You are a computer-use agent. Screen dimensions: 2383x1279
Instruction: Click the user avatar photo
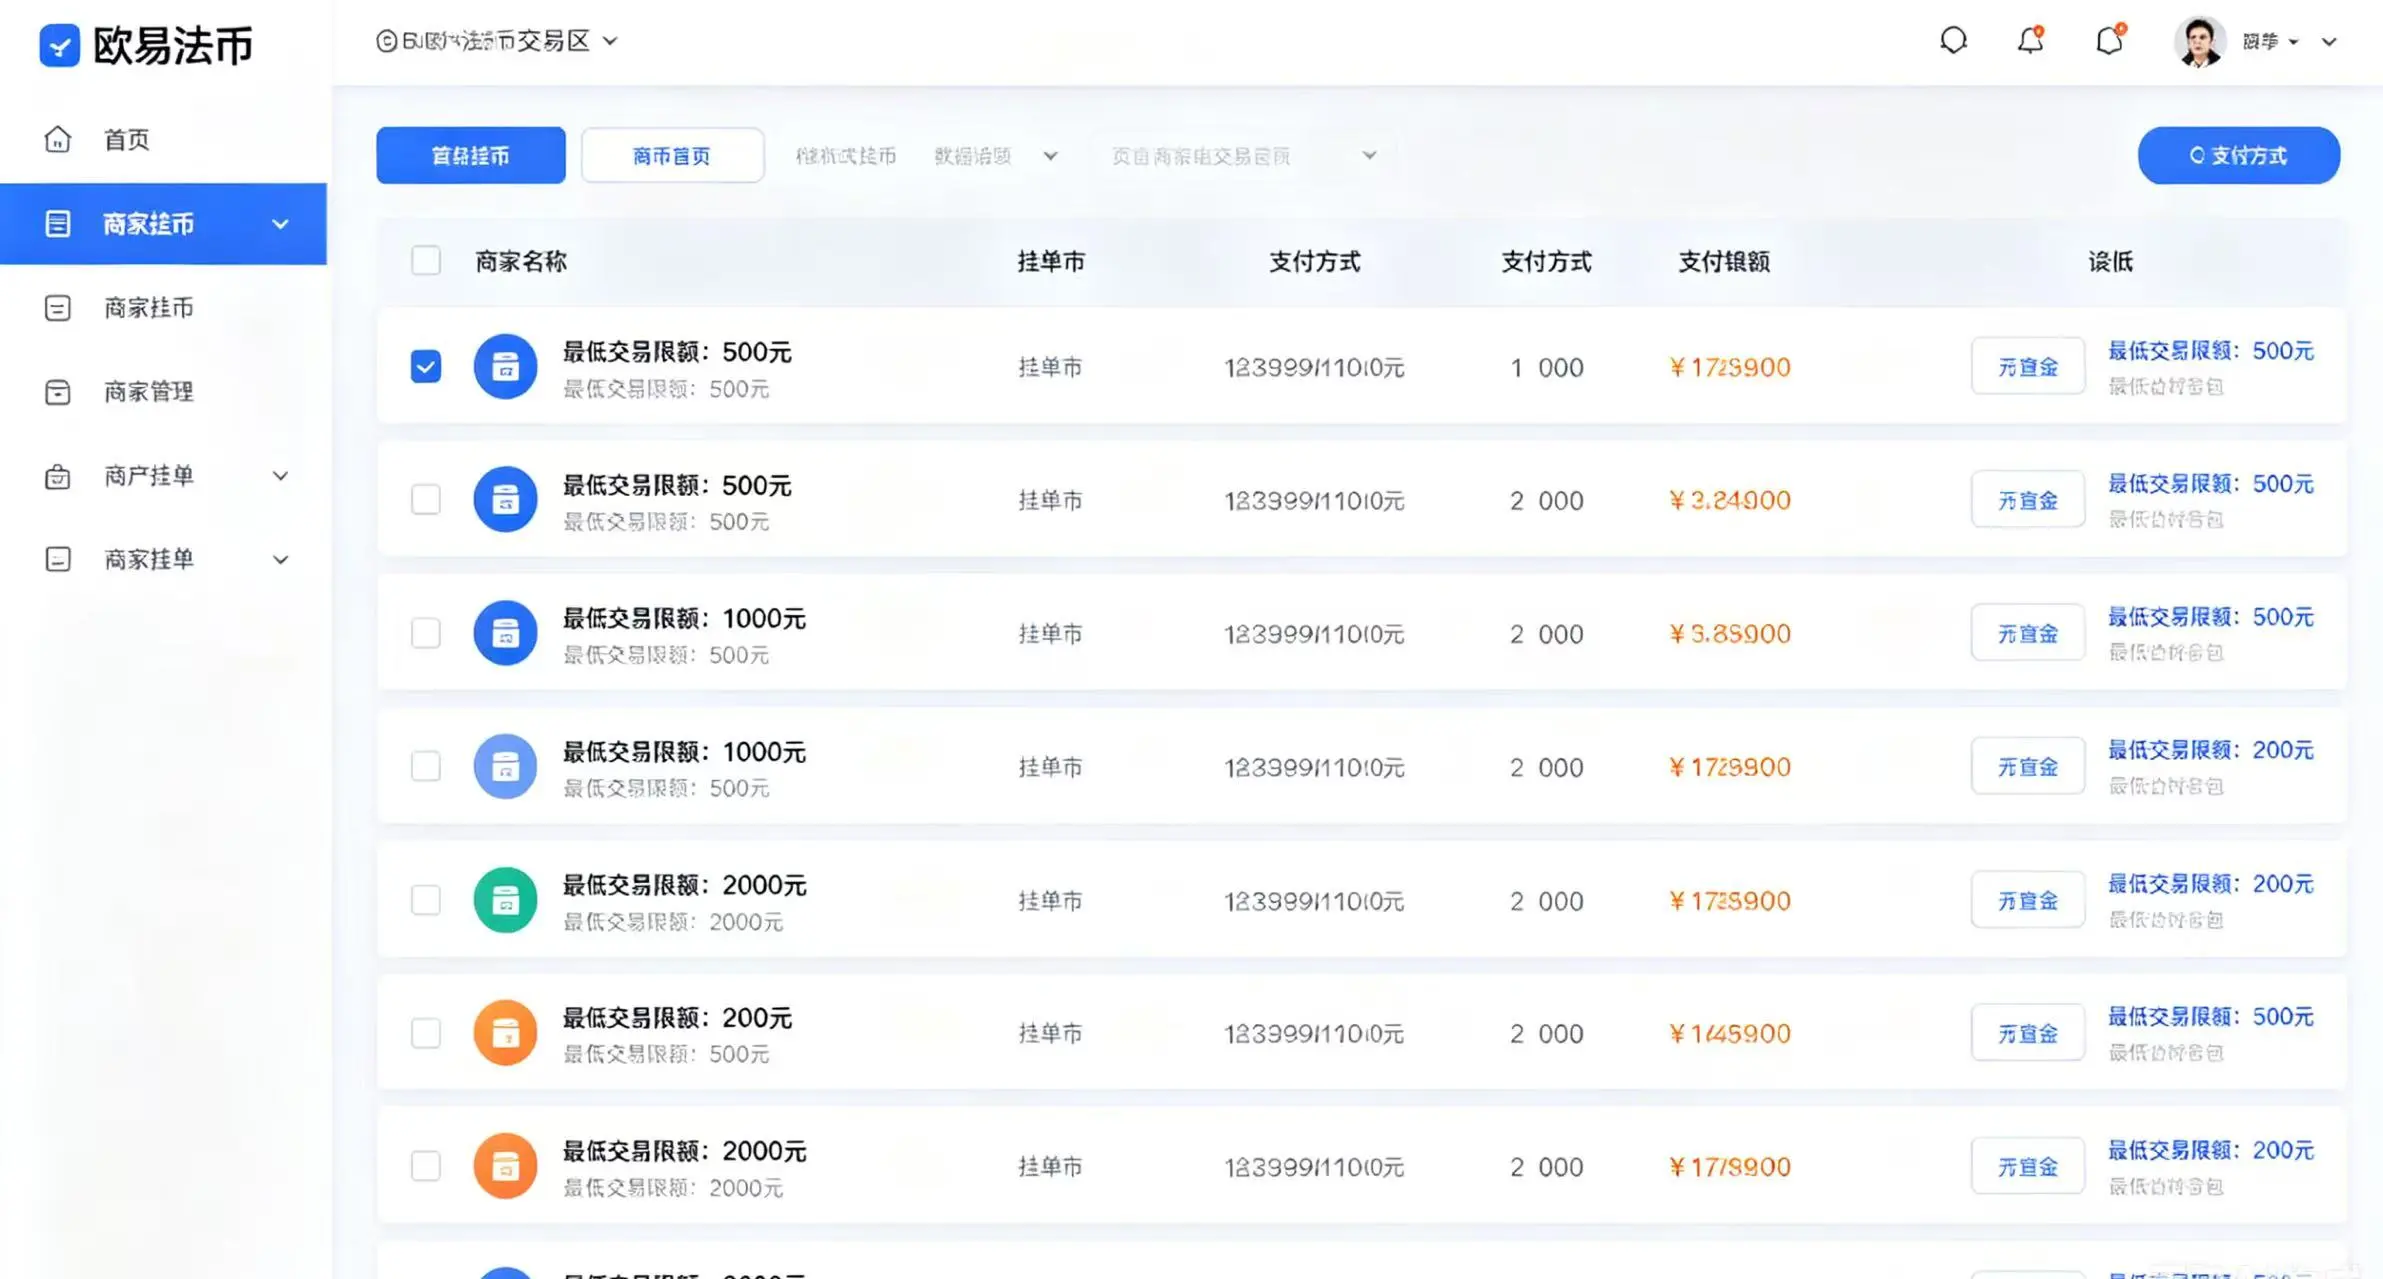pos(2199,42)
